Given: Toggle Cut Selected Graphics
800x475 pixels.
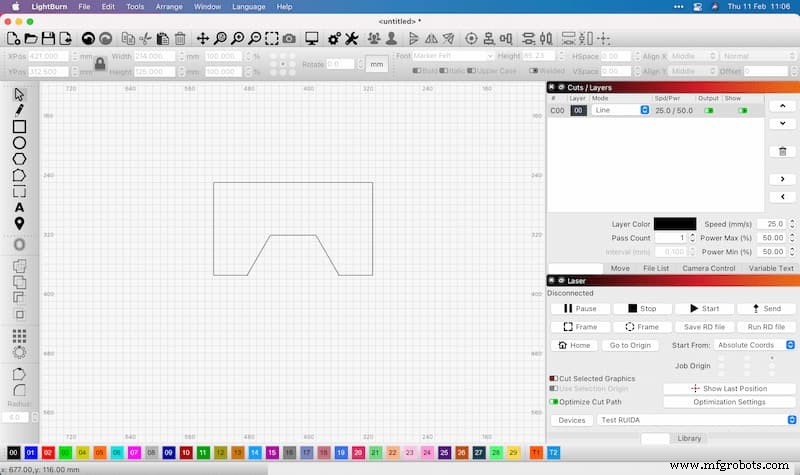Looking at the screenshot, I should [x=553, y=379].
